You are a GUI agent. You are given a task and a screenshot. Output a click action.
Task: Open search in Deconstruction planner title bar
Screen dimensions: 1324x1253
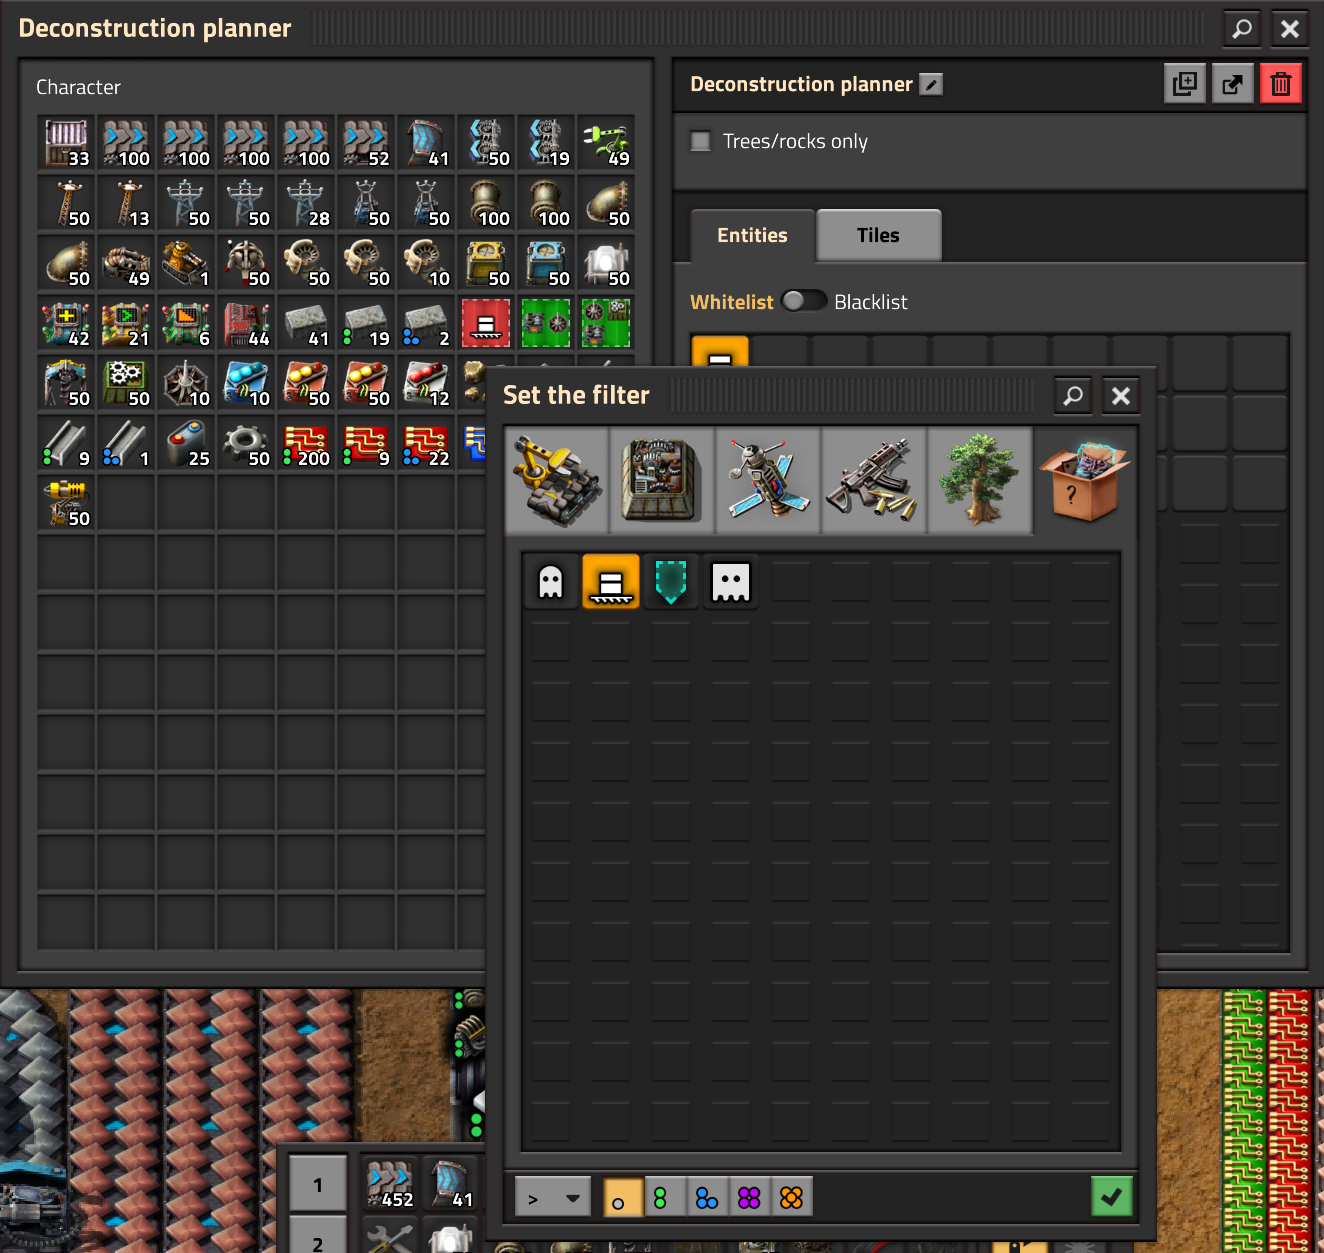point(1242,28)
